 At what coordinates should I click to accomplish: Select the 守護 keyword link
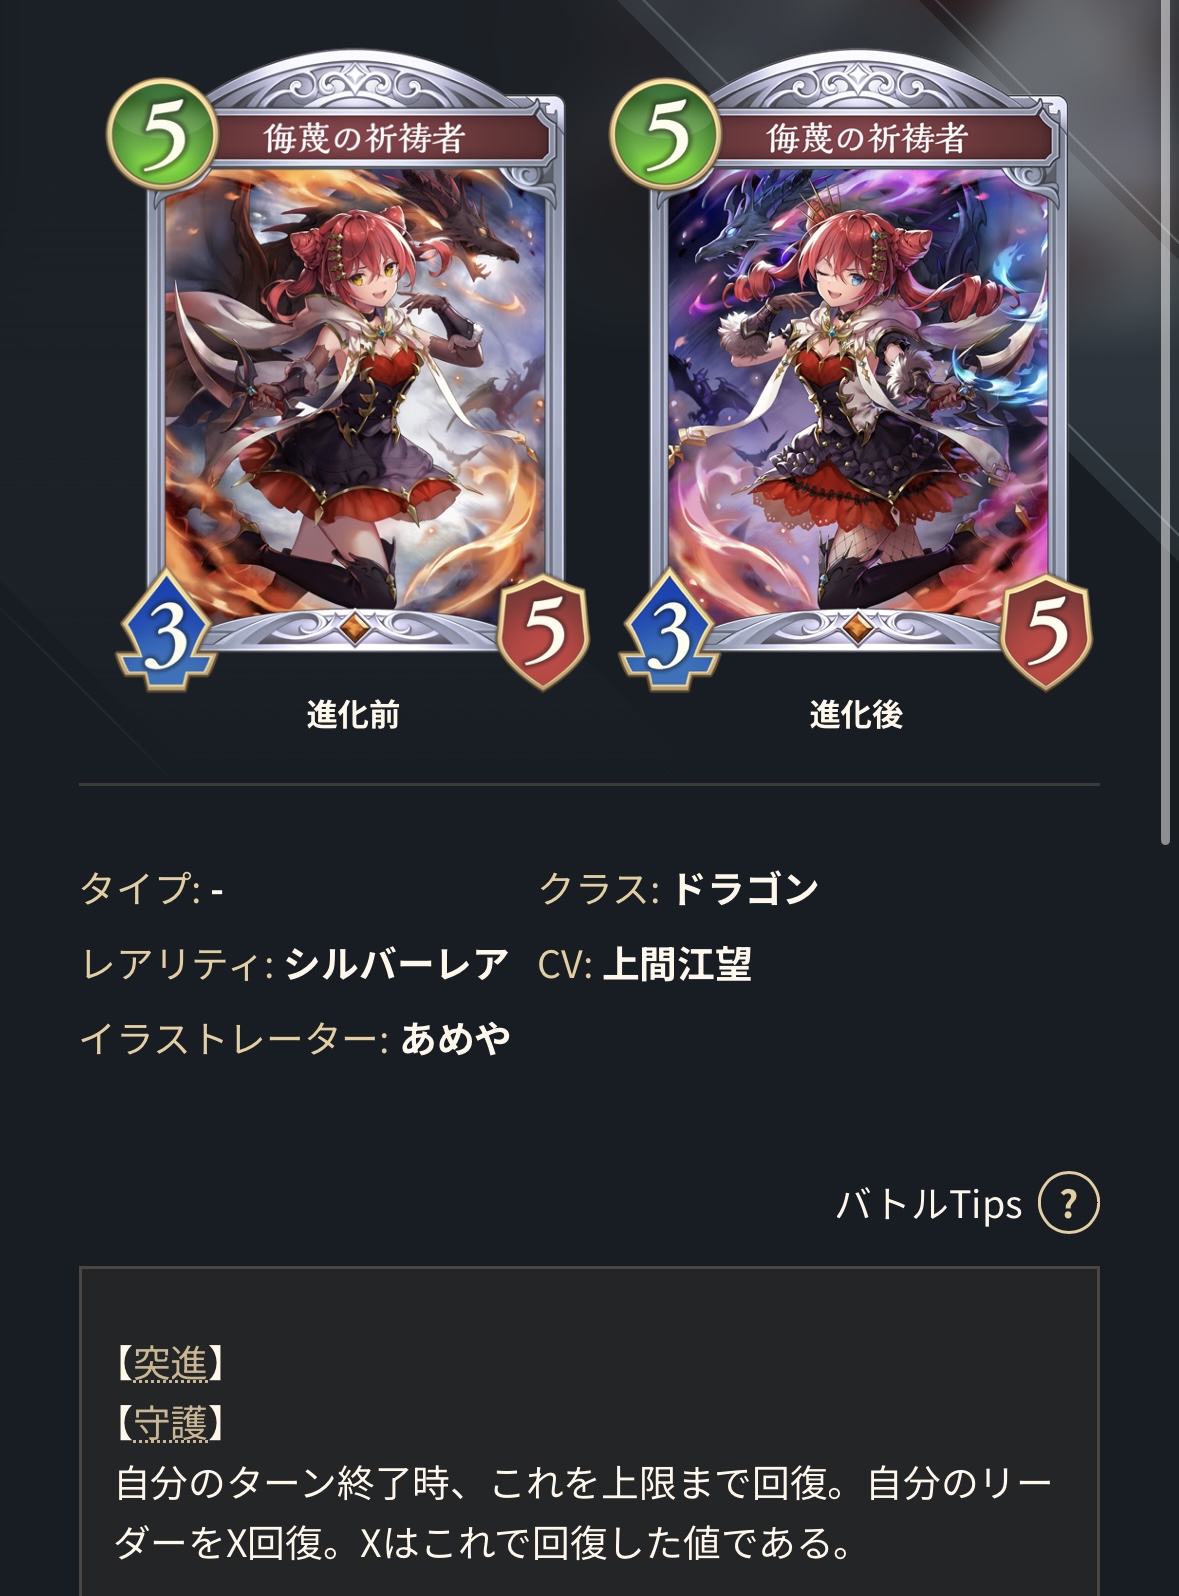(171, 1422)
